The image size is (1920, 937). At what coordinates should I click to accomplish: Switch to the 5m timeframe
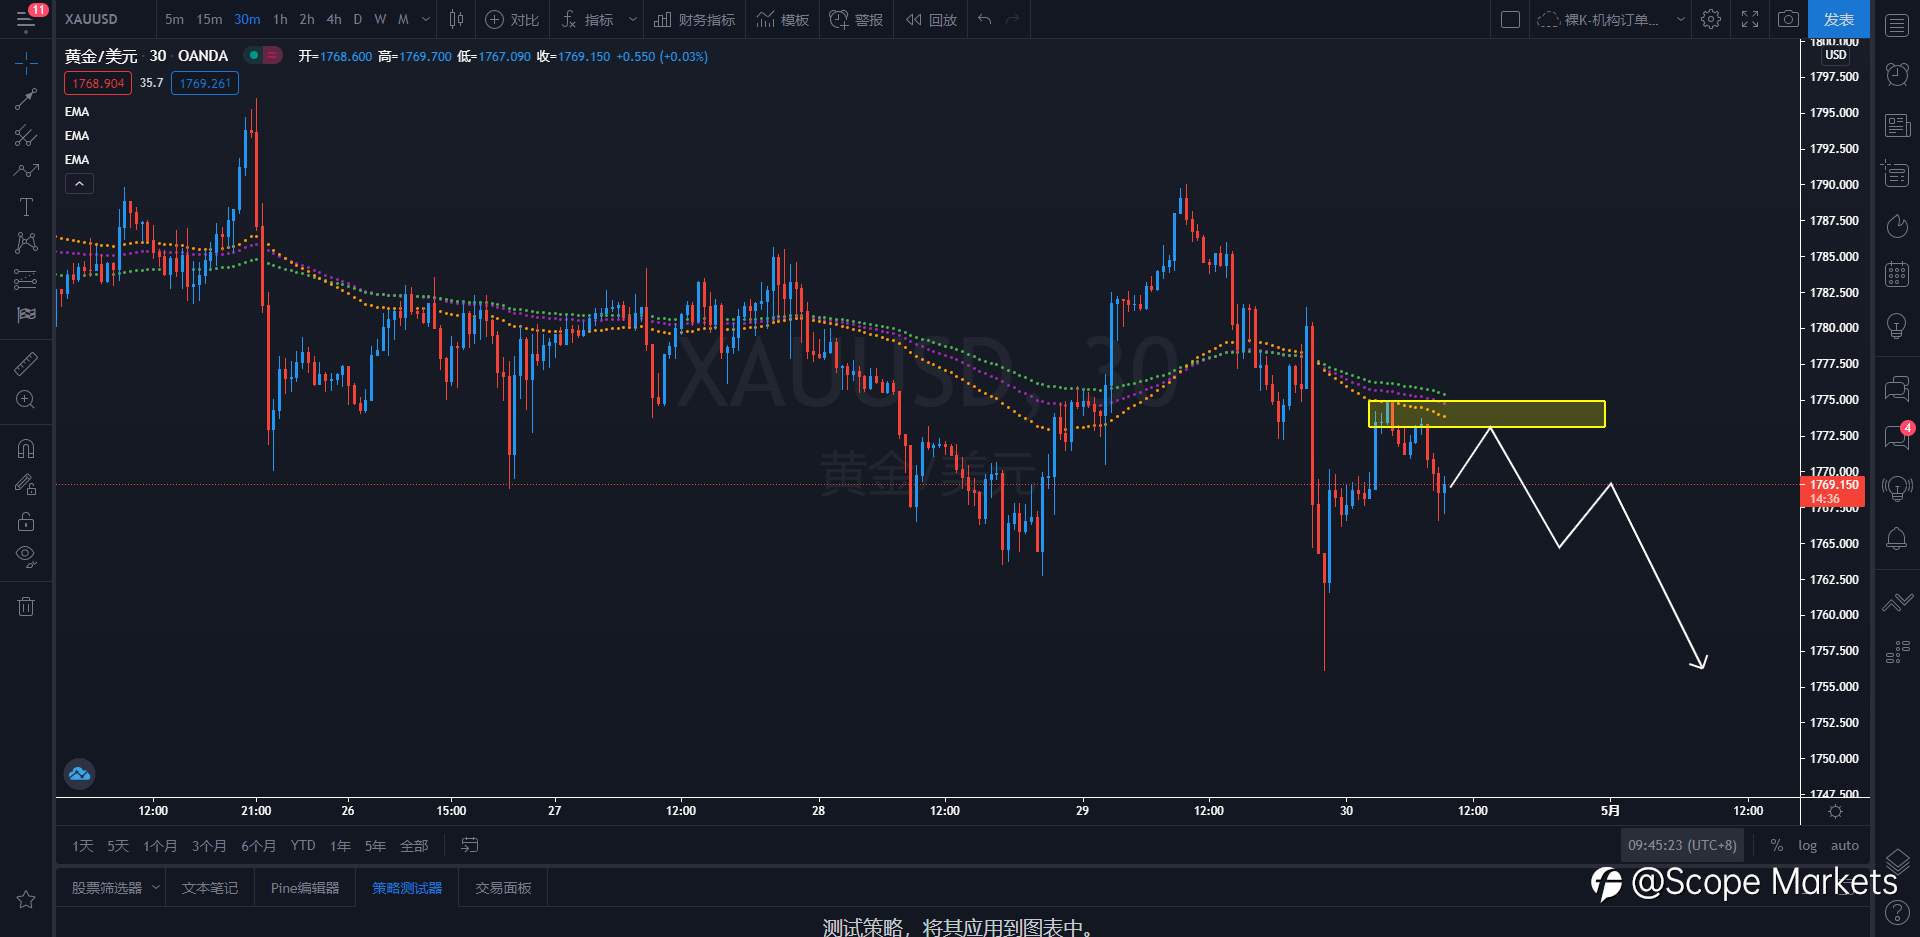tap(174, 19)
